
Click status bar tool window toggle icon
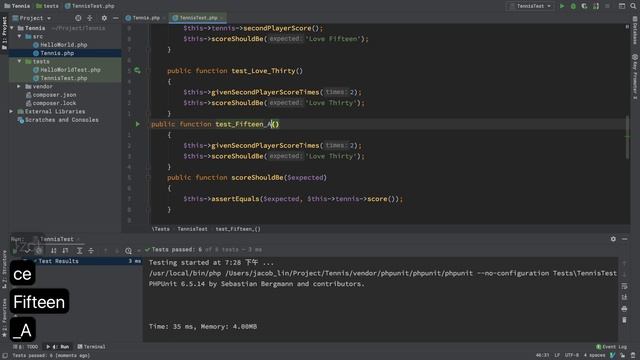click(x=5, y=356)
